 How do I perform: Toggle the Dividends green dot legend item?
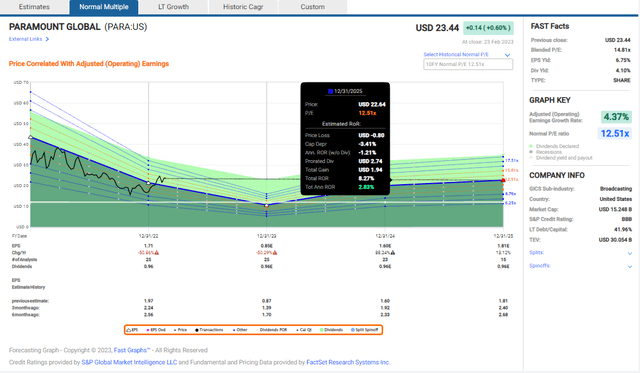click(x=331, y=330)
